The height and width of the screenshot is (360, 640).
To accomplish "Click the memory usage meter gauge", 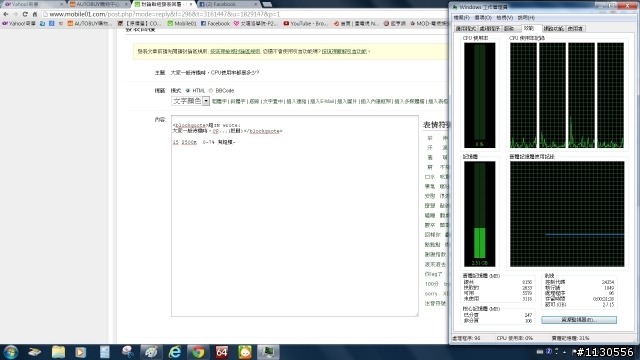I will 480,214.
